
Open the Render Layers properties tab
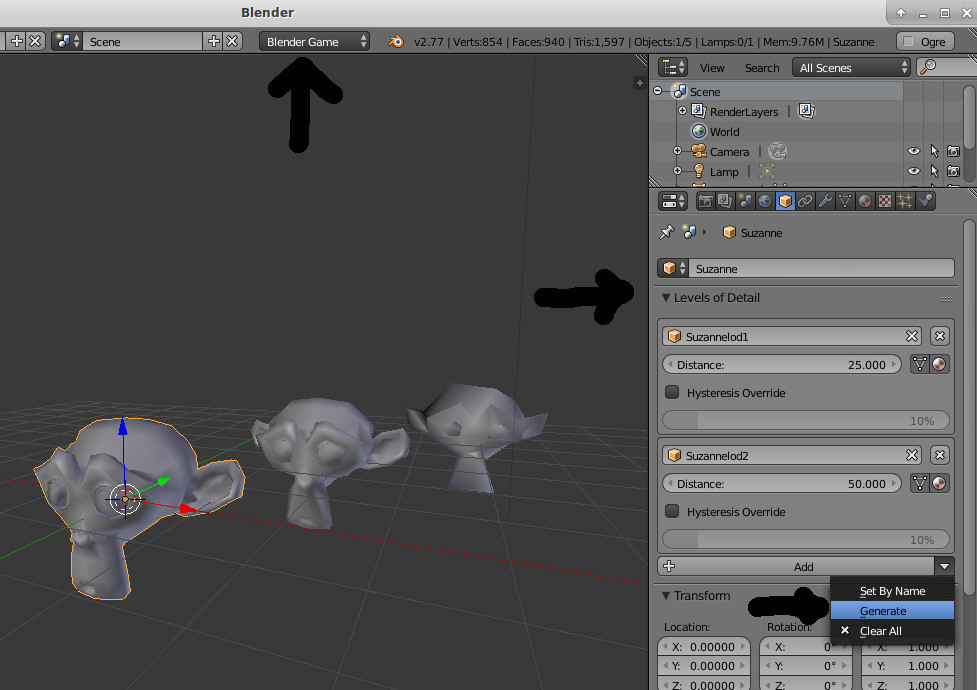(x=725, y=201)
